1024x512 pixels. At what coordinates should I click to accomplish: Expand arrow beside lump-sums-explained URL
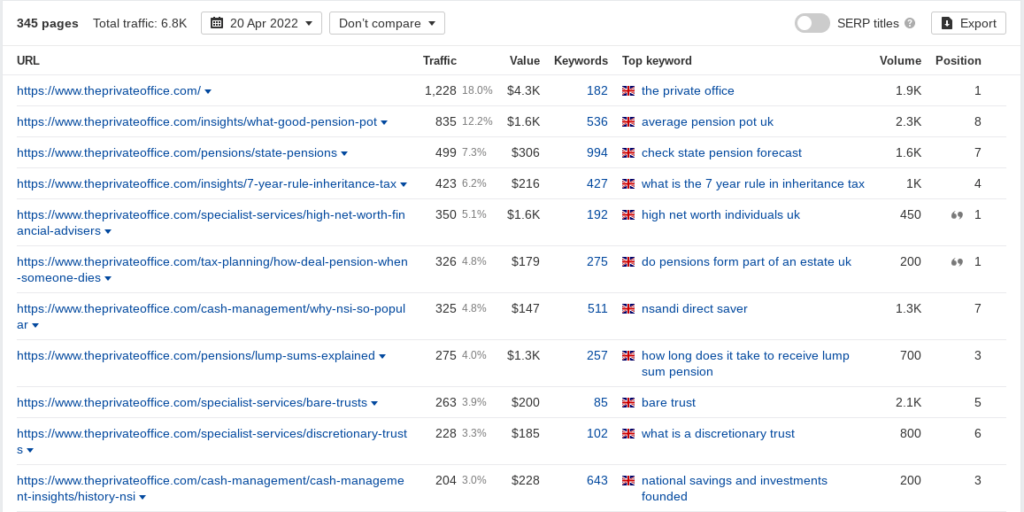(x=382, y=357)
